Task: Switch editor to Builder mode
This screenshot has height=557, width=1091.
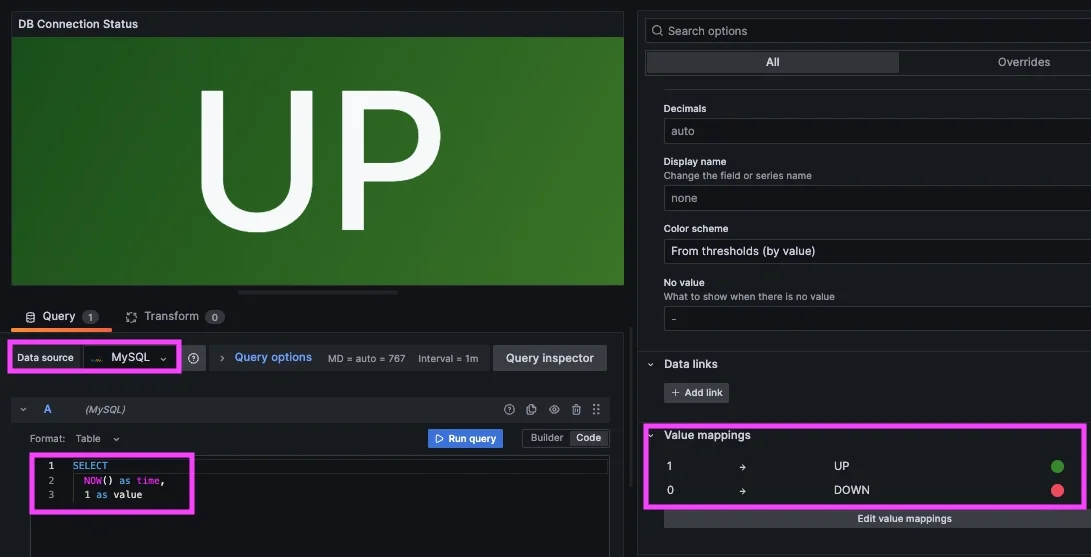Action: (547, 438)
